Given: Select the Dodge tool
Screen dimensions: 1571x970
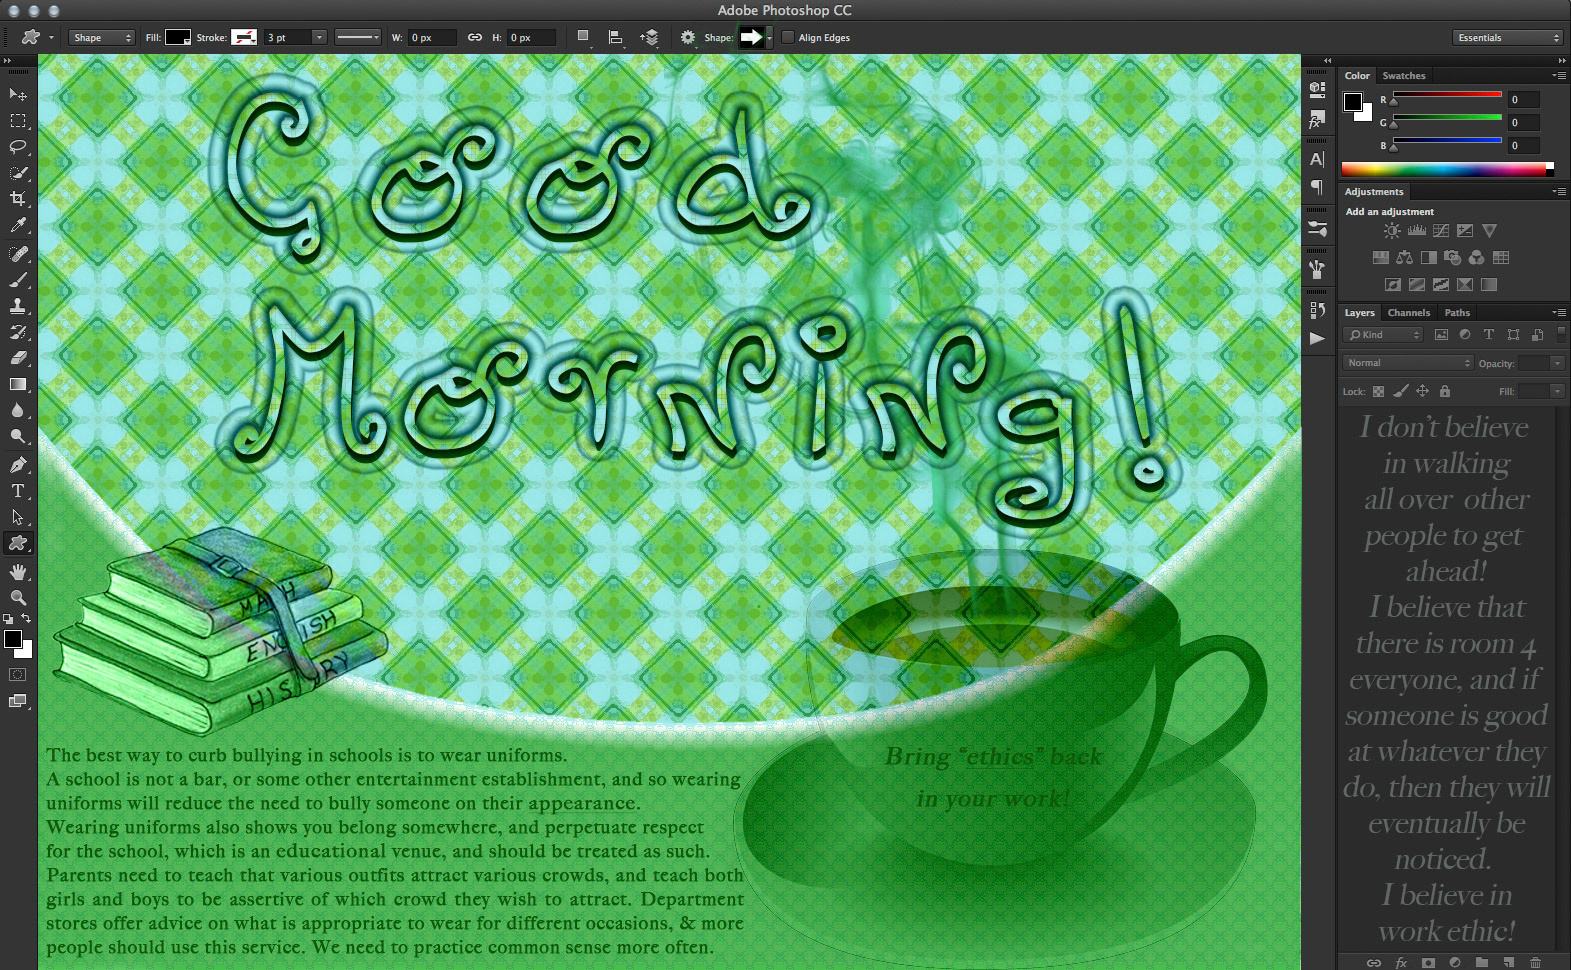Looking at the screenshot, I should point(18,436).
